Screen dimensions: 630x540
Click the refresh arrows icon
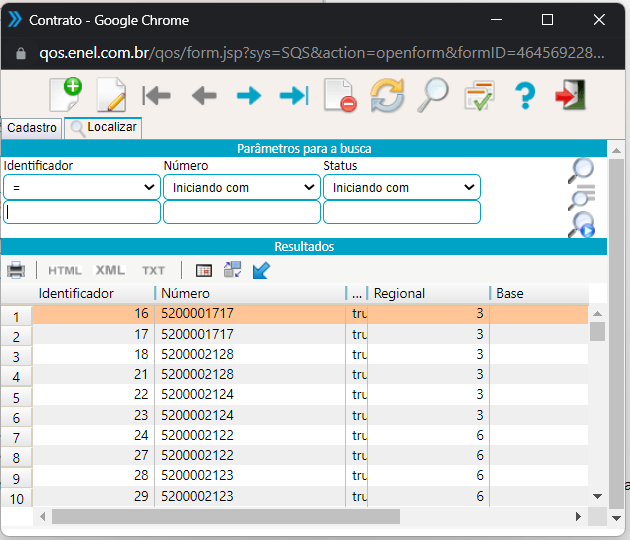point(387,96)
